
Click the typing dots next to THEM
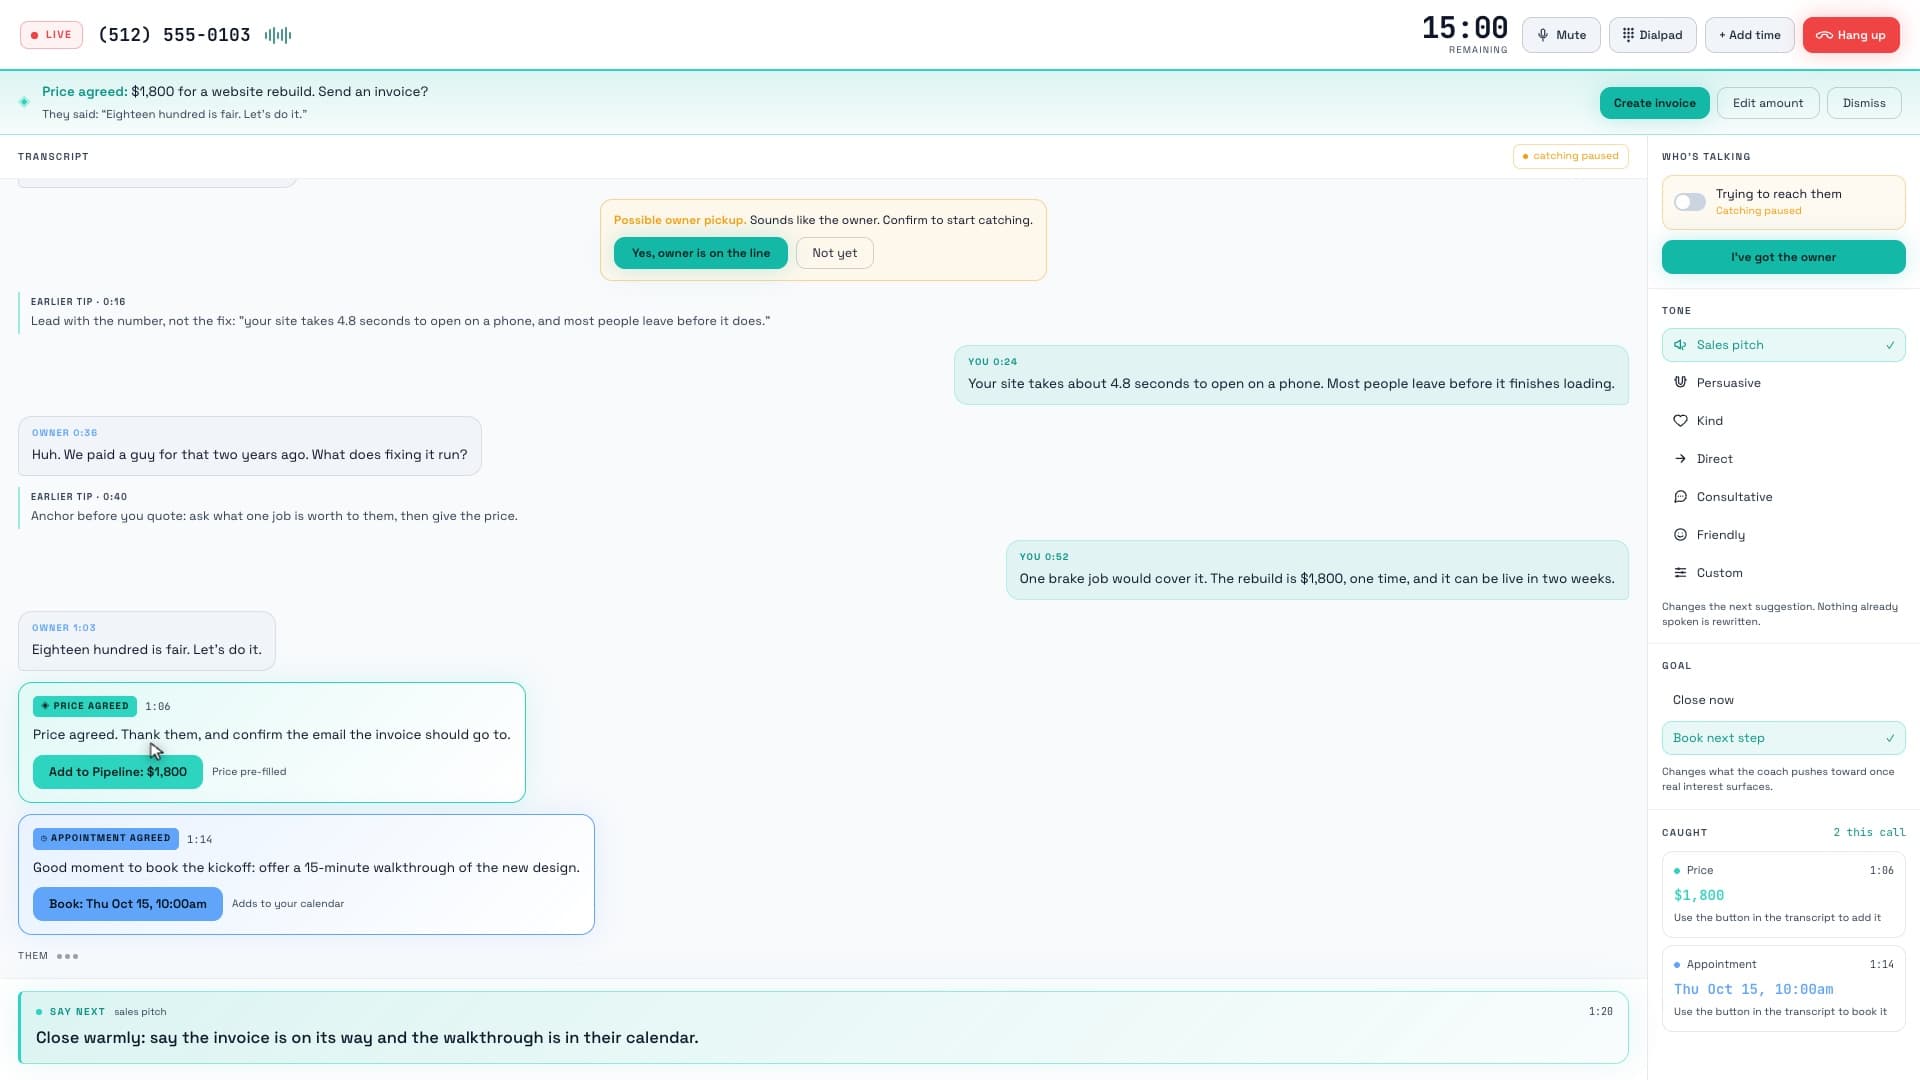coord(68,956)
